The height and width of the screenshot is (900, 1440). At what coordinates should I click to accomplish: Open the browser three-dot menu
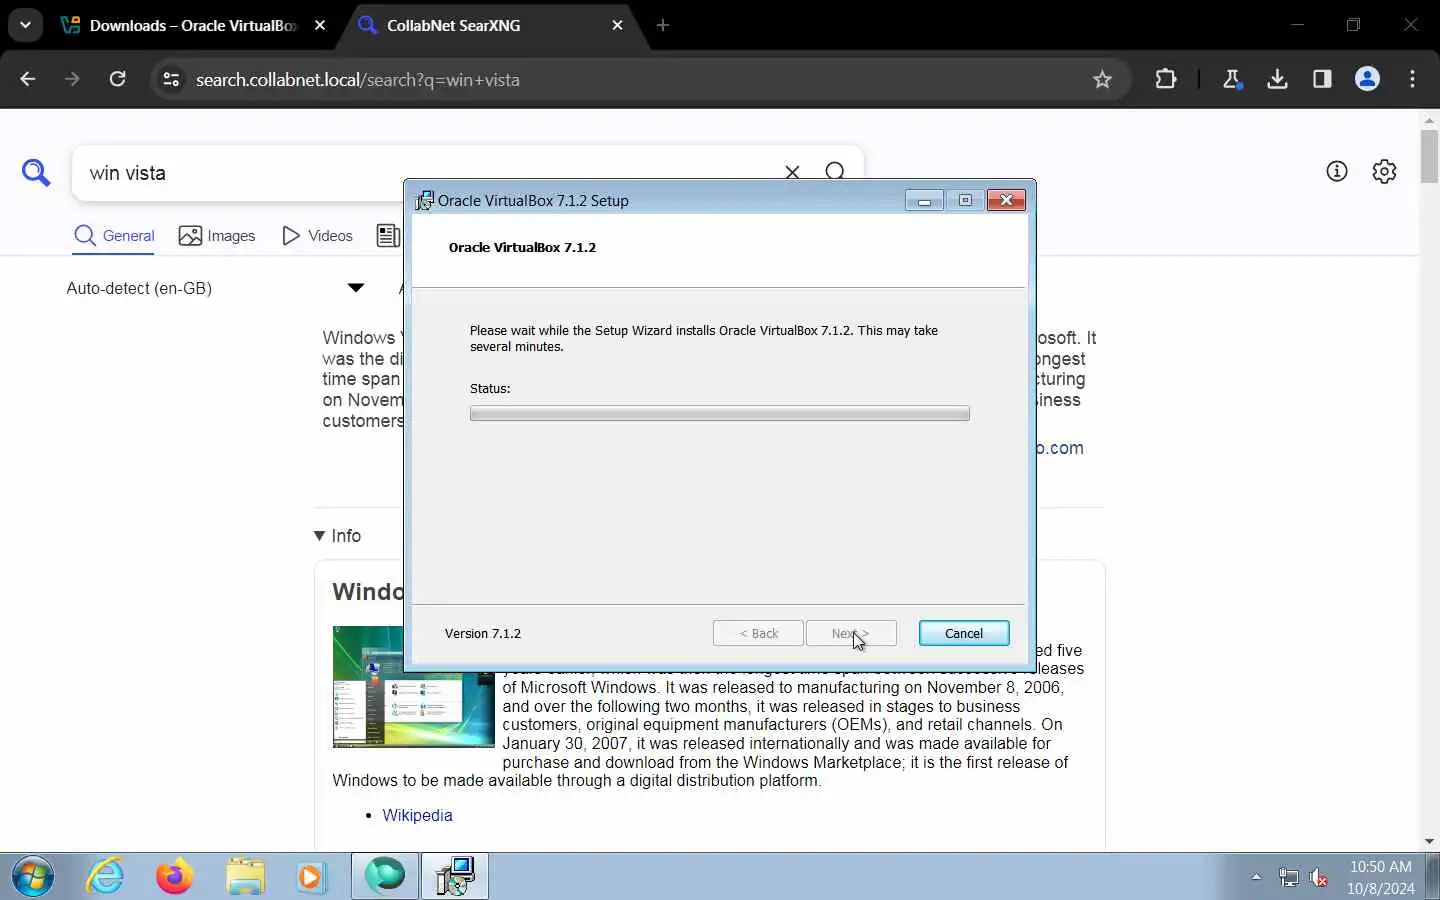1412,79
